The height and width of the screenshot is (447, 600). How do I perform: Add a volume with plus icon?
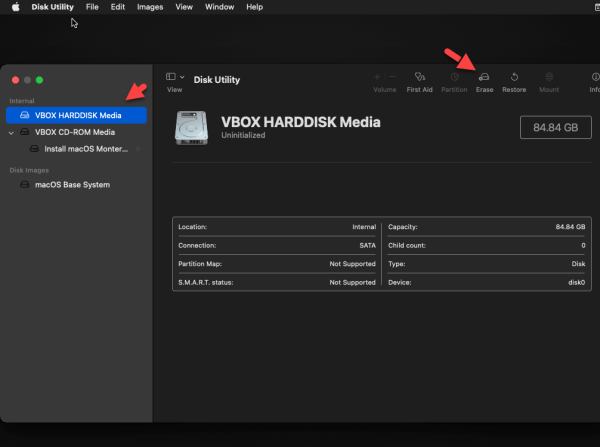pyautogui.click(x=377, y=77)
